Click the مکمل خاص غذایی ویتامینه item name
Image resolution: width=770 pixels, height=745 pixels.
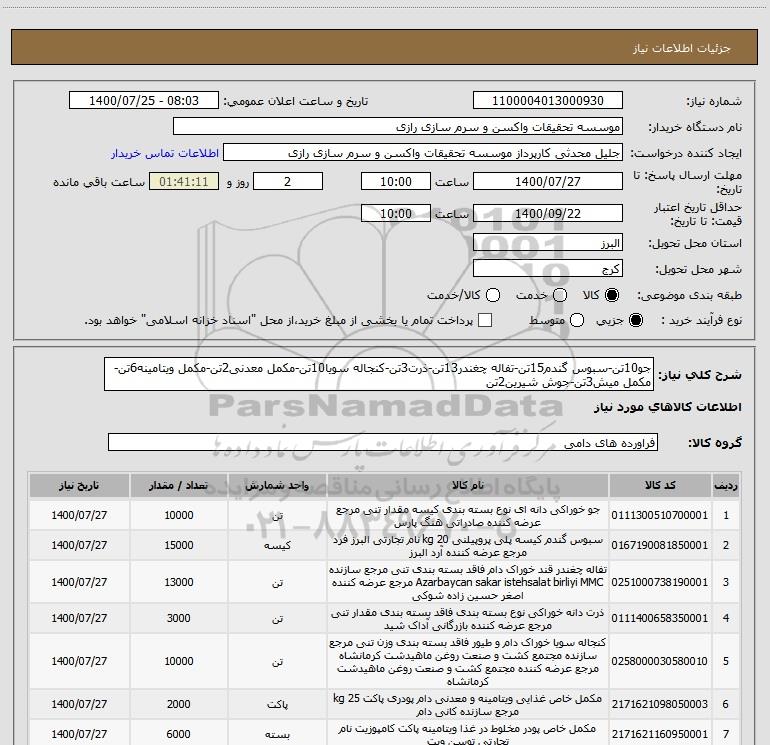[x=468, y=705]
